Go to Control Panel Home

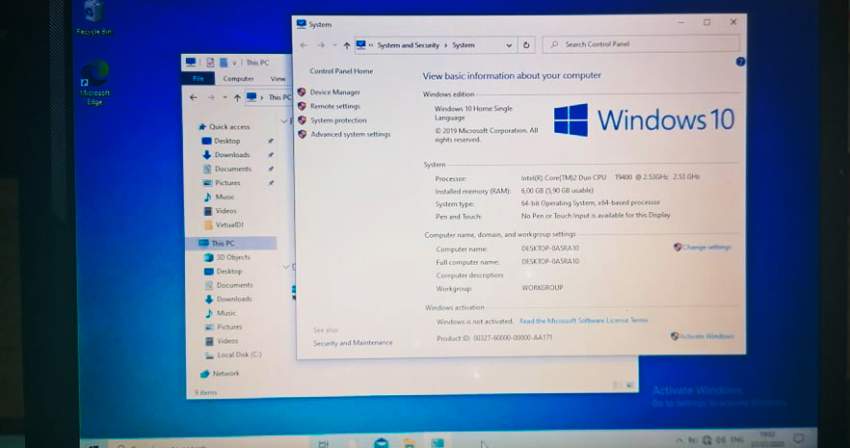(341, 71)
